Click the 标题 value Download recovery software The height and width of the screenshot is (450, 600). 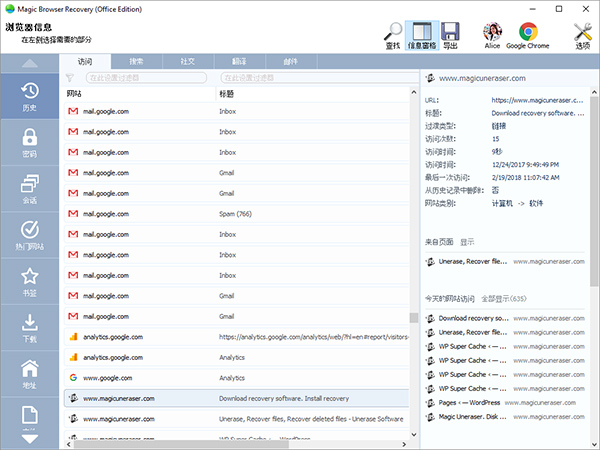(x=538, y=113)
